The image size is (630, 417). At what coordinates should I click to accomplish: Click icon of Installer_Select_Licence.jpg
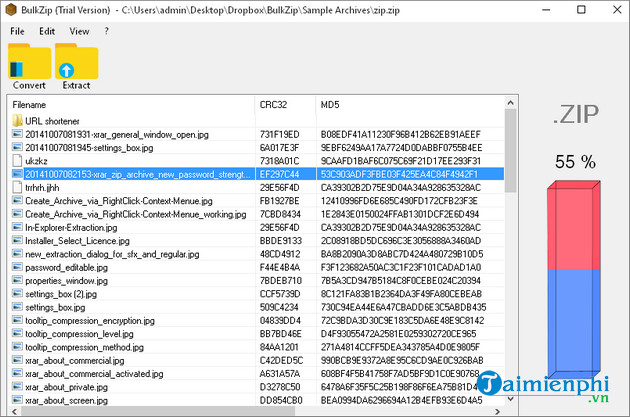[17, 241]
